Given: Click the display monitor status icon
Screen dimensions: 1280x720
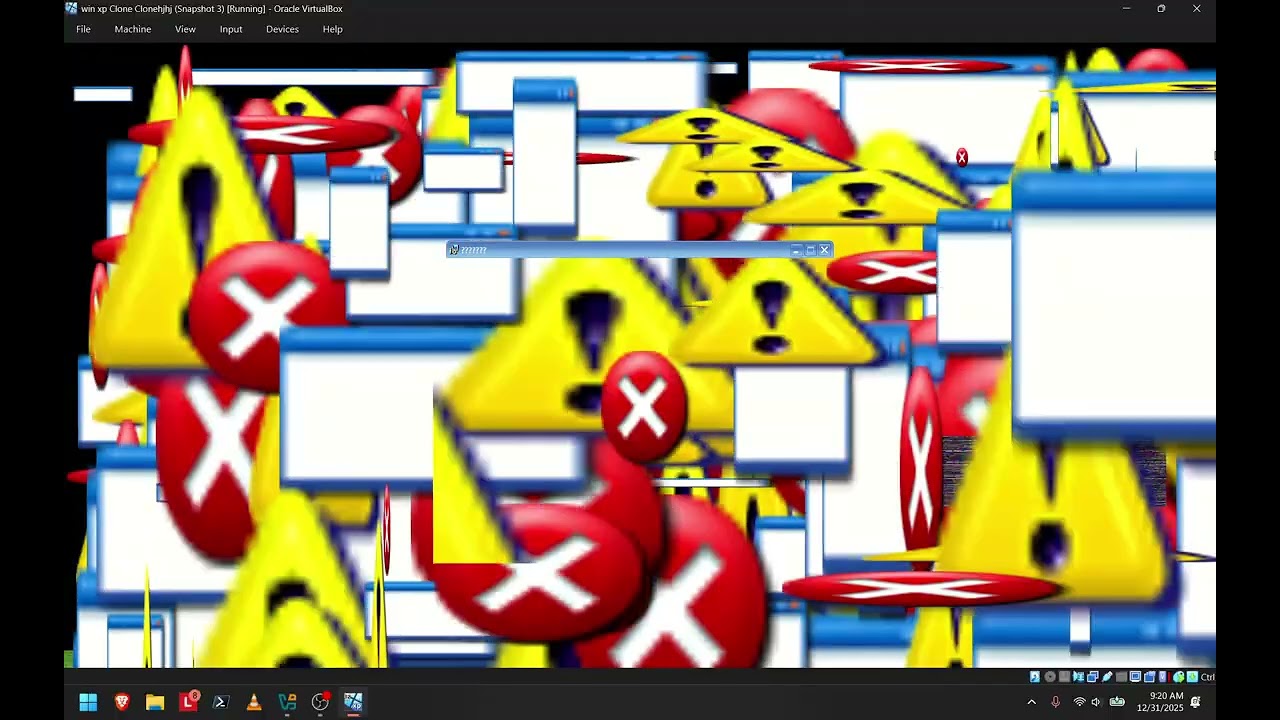Looking at the screenshot, I should coord(1136,677).
